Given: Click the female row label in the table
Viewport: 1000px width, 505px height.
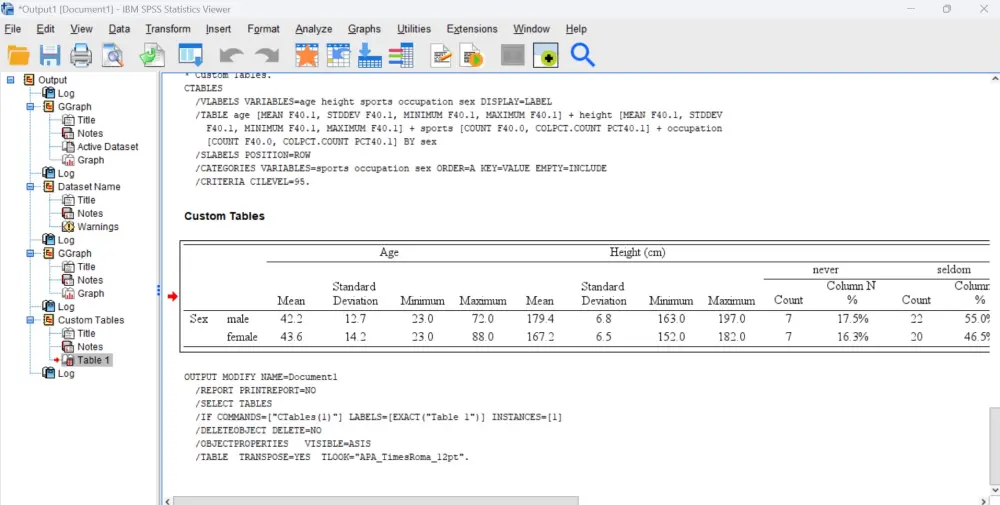Looking at the screenshot, I should (242, 337).
